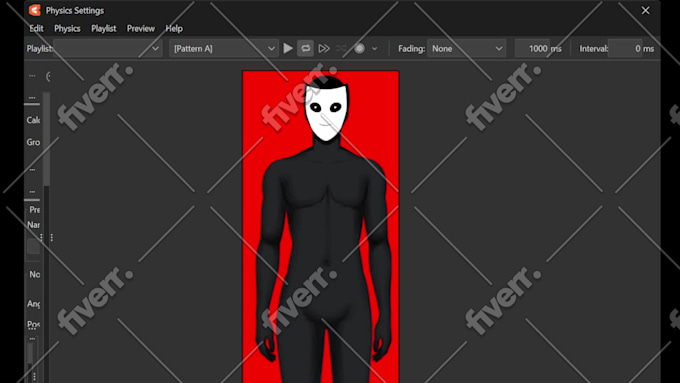
Task: Open the Preview menu
Action: tap(141, 29)
